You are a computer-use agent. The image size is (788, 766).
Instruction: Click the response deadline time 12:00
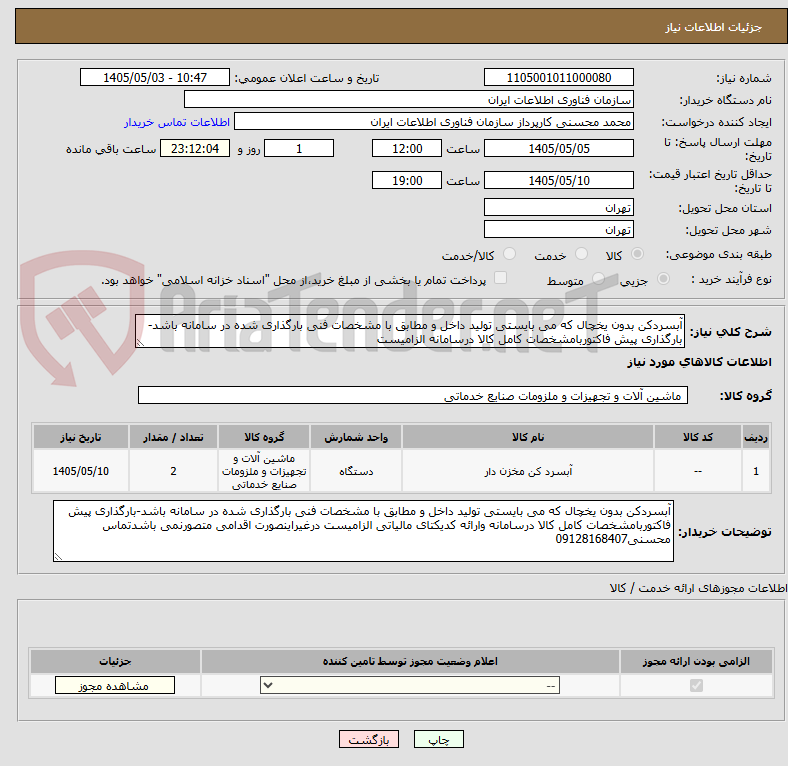tap(407, 149)
